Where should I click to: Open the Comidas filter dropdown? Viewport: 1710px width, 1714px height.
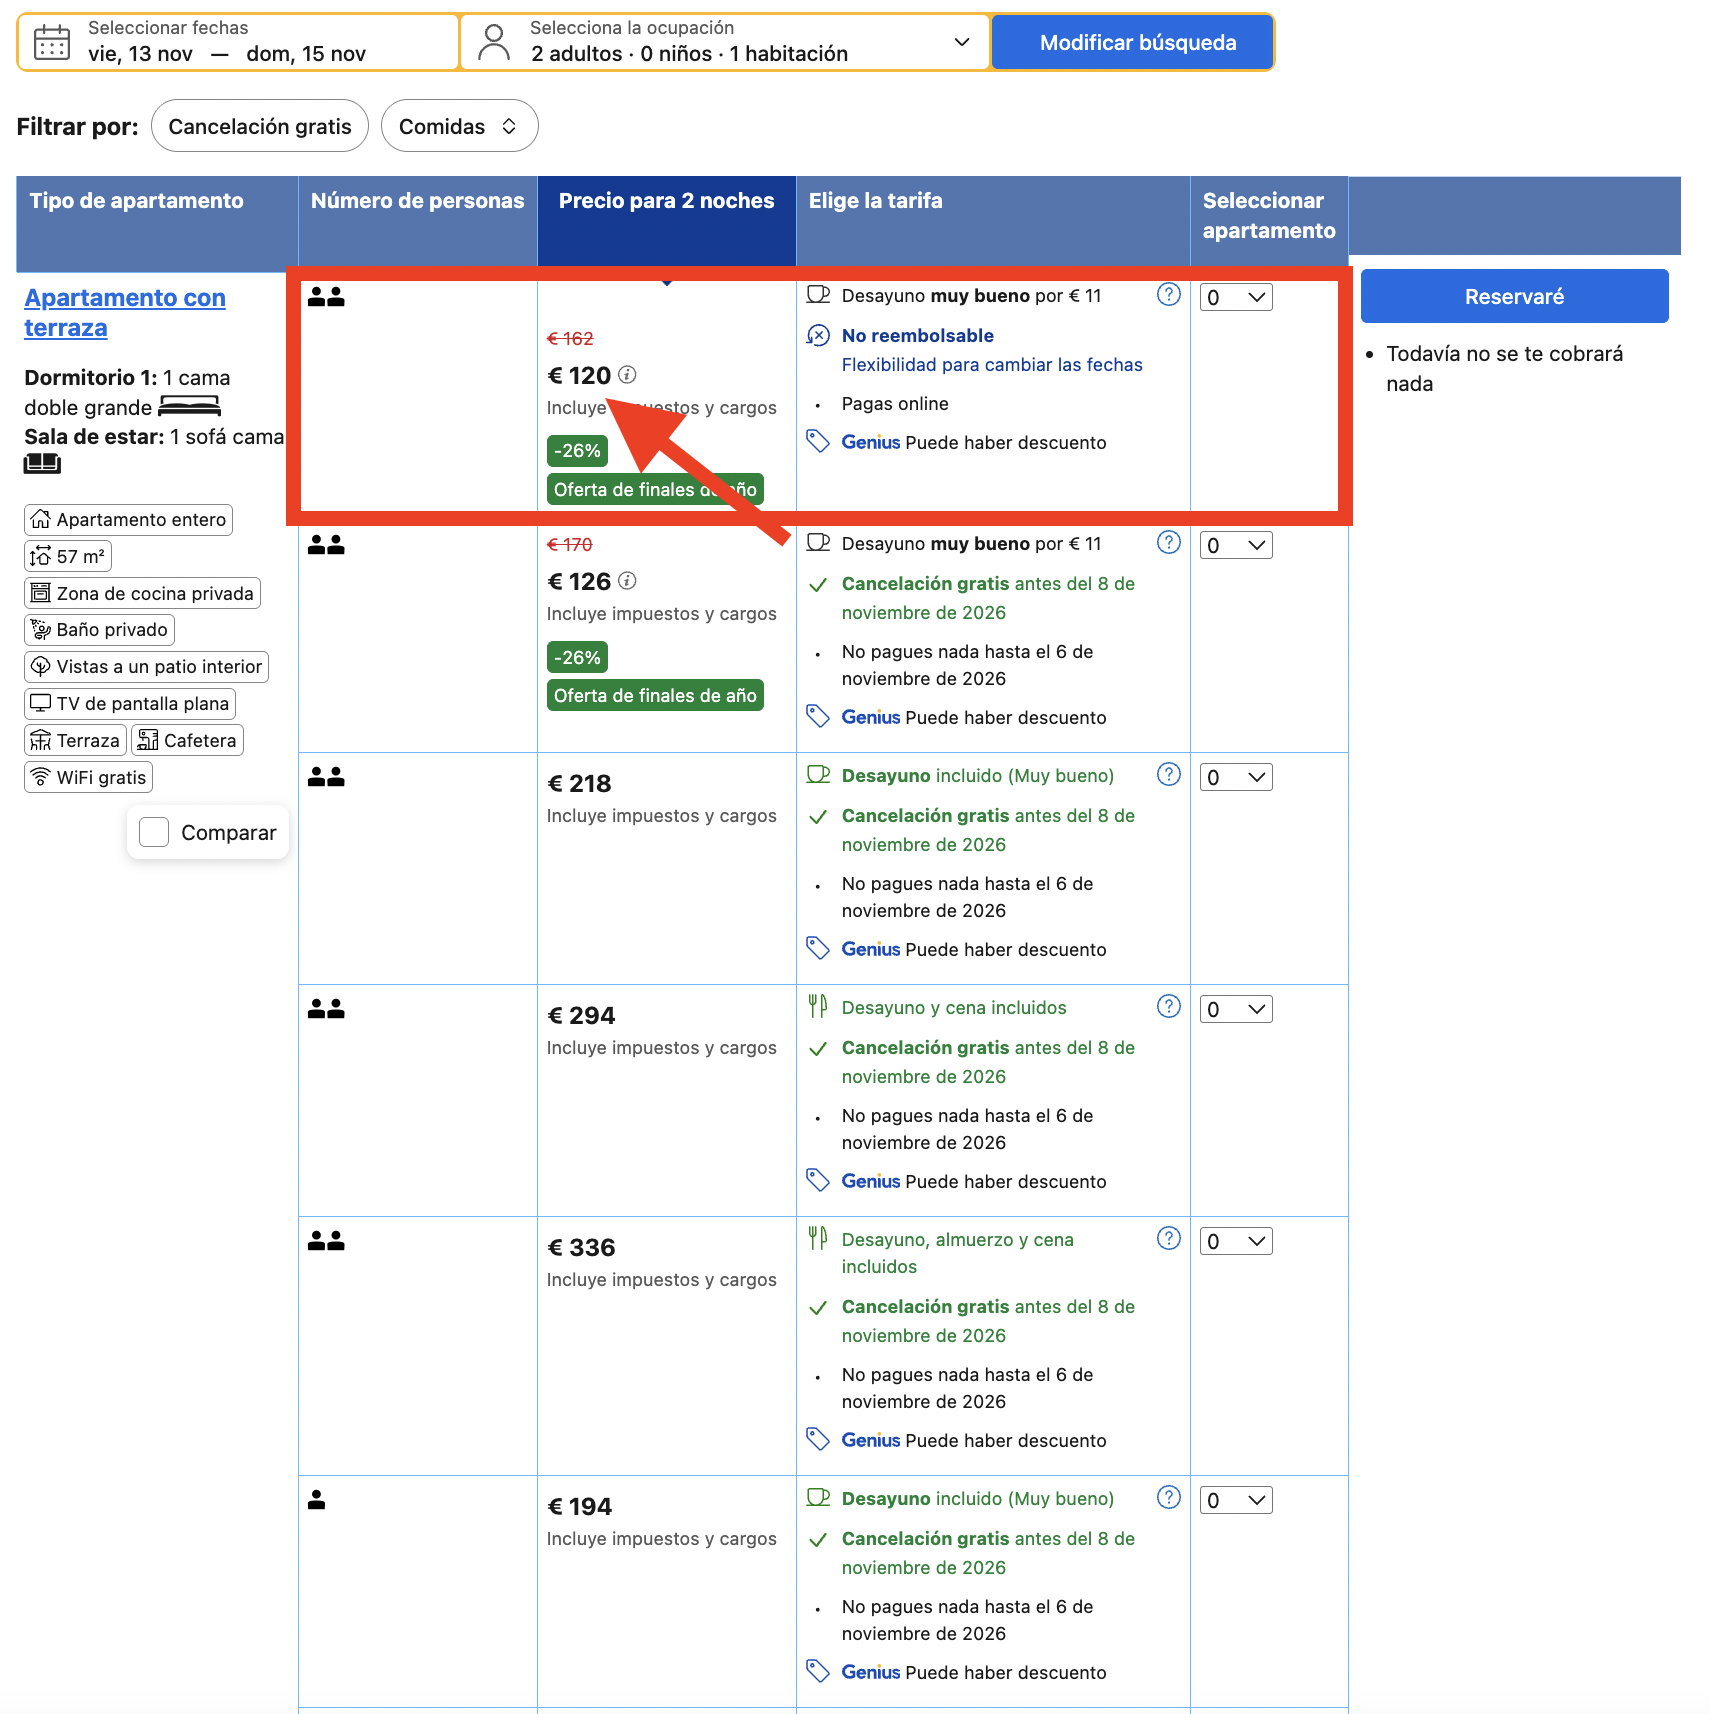click(460, 126)
